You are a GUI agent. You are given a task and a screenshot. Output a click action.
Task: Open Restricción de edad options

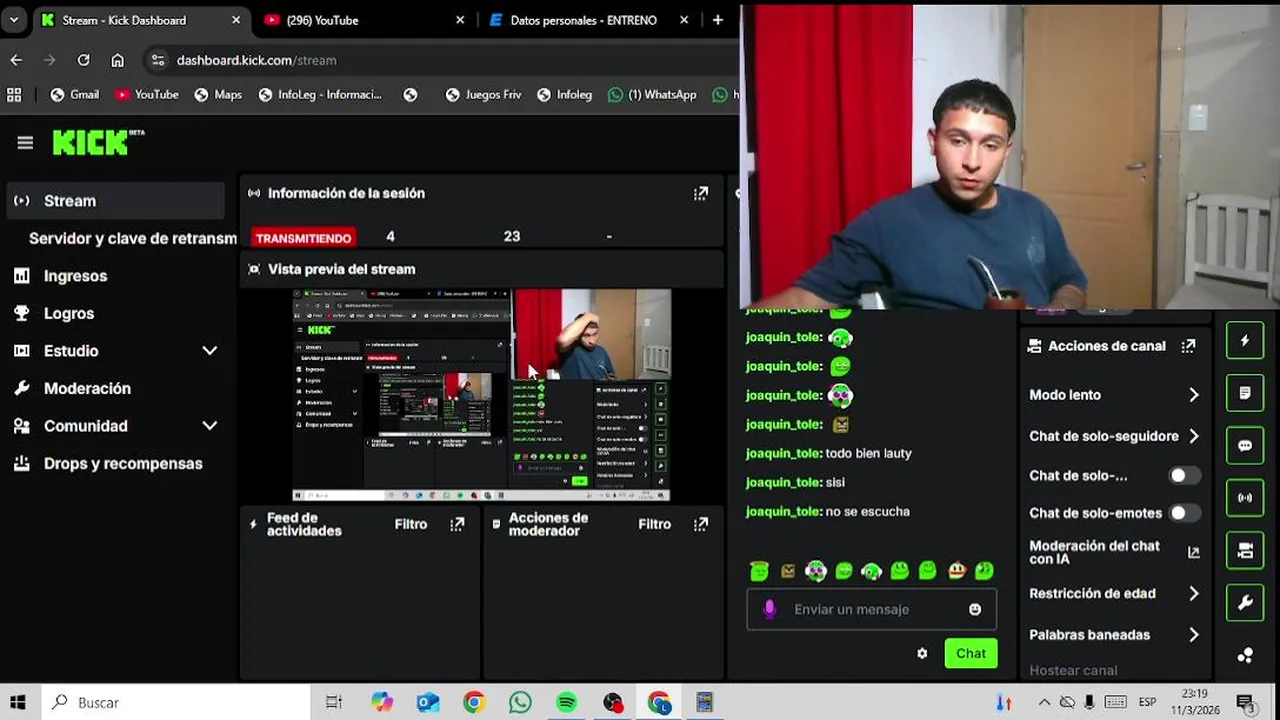(1115, 593)
